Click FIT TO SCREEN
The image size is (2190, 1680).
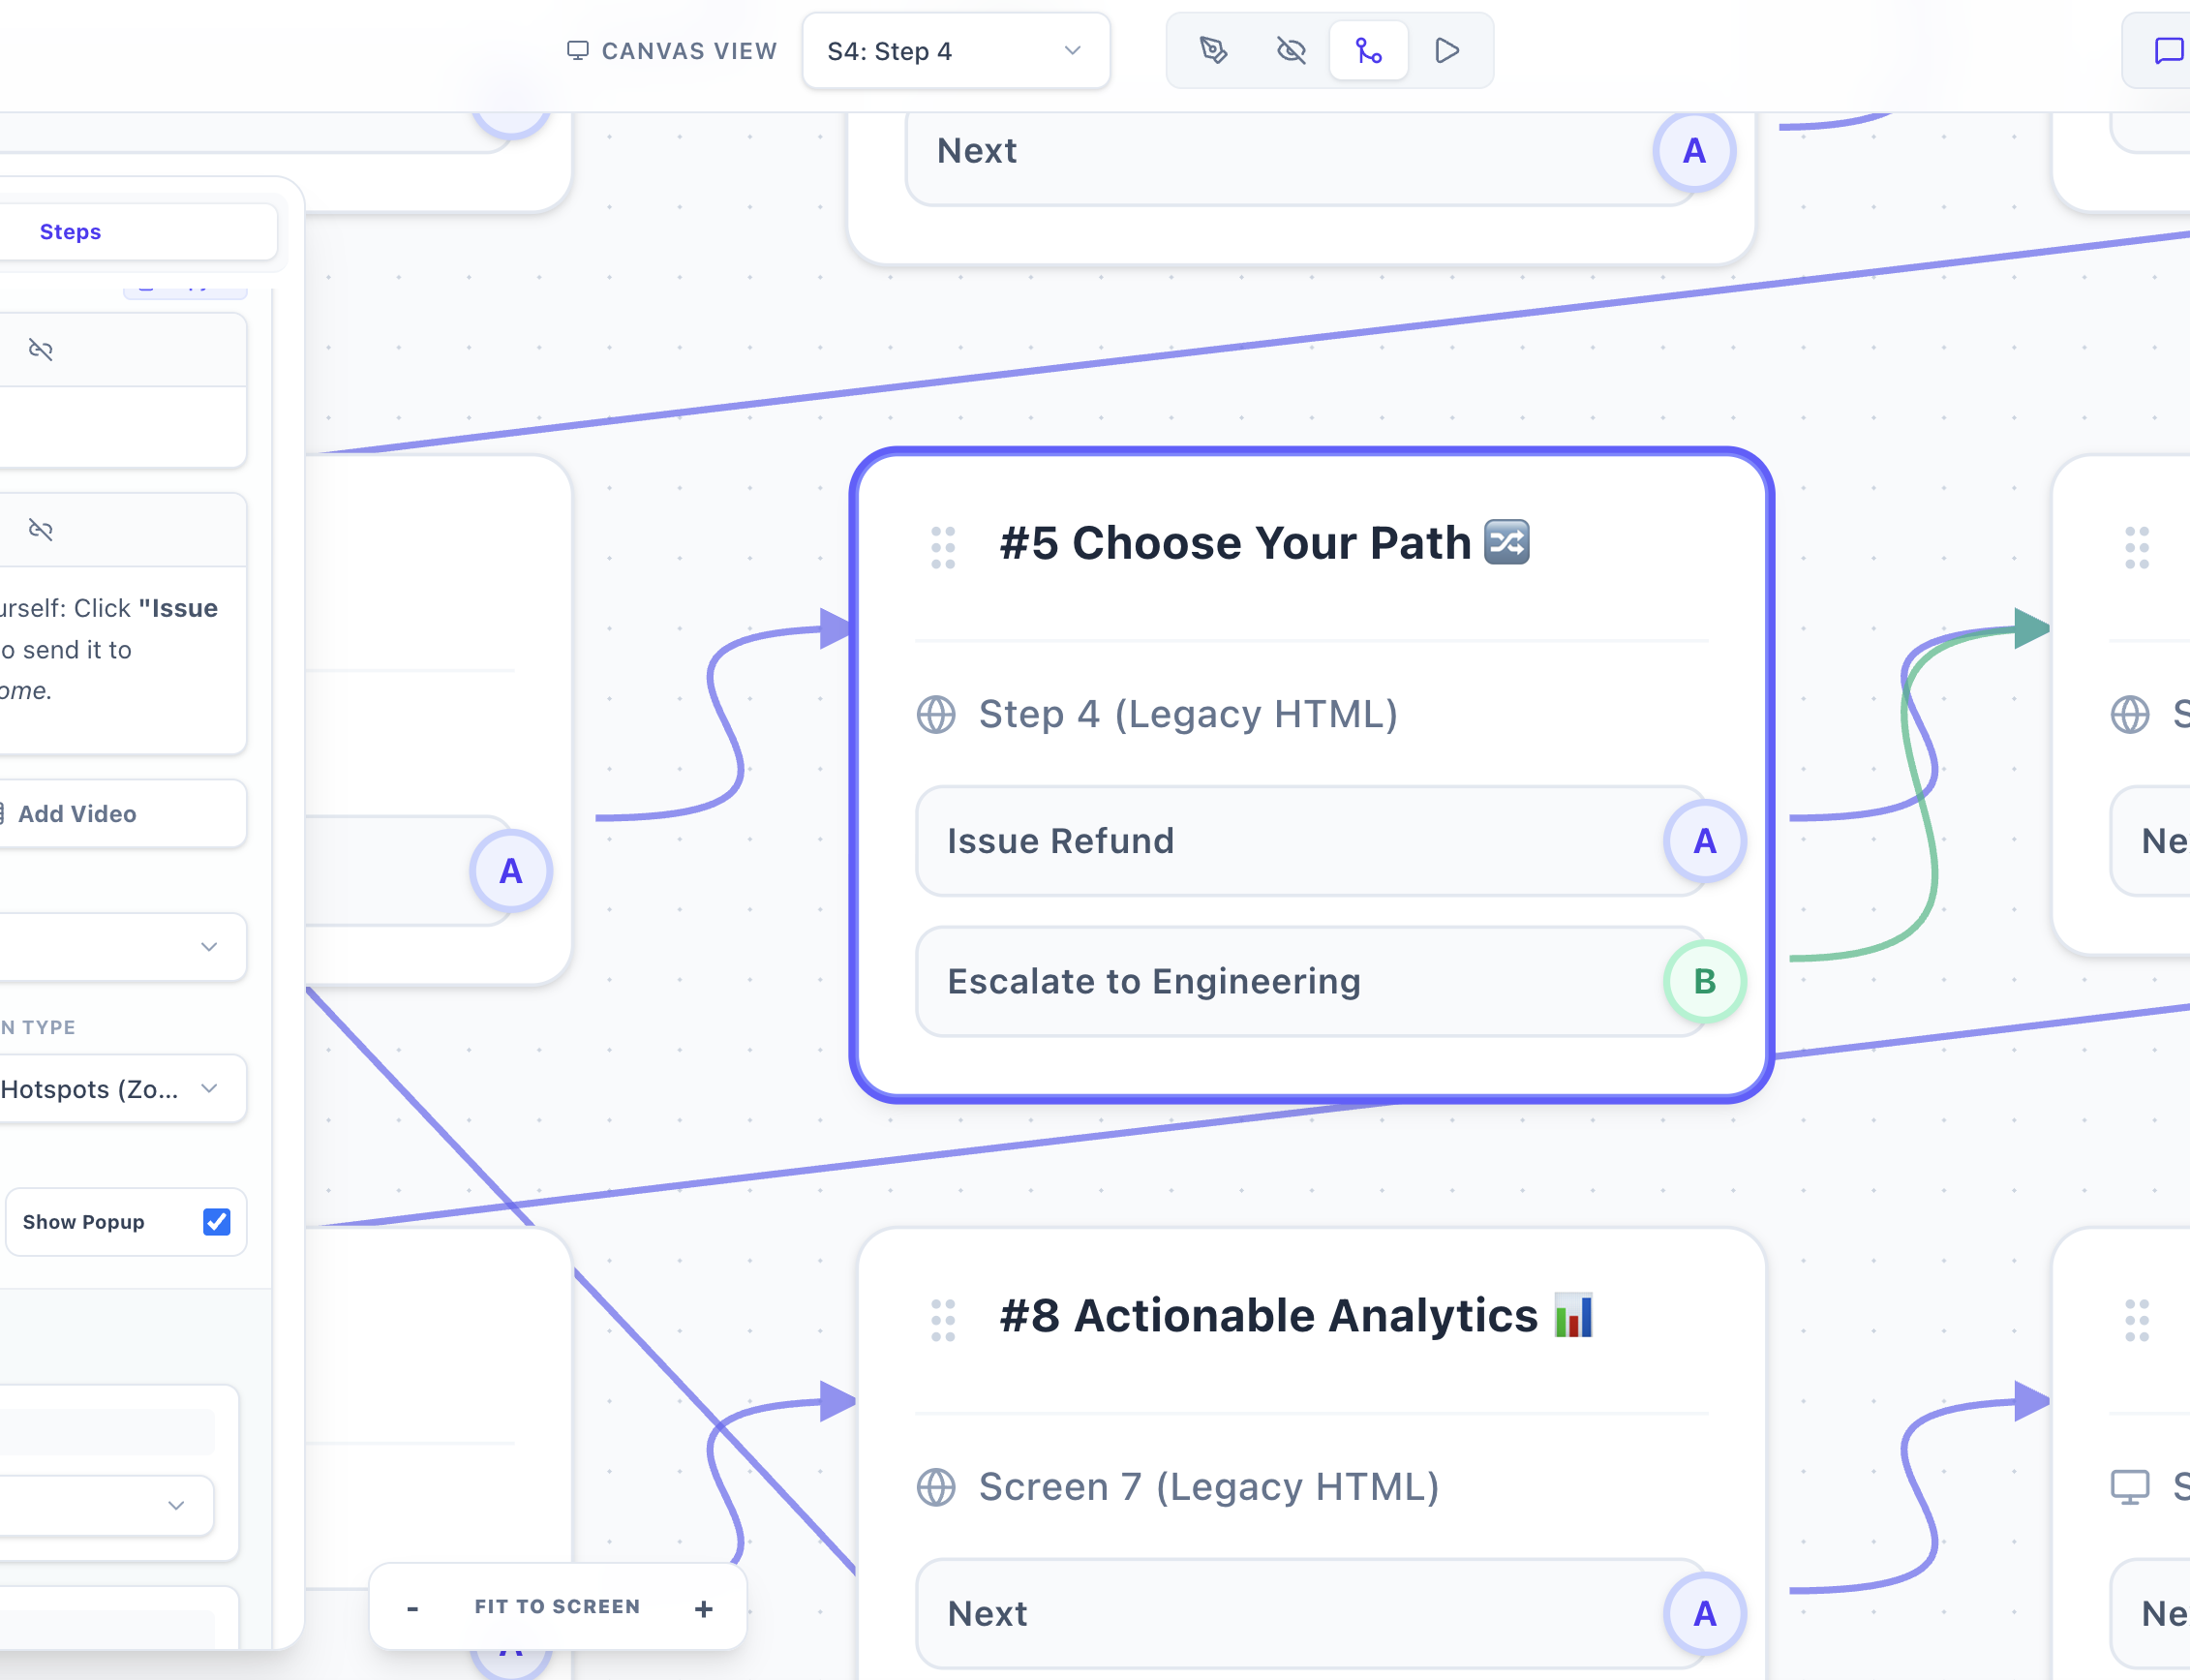(557, 1607)
